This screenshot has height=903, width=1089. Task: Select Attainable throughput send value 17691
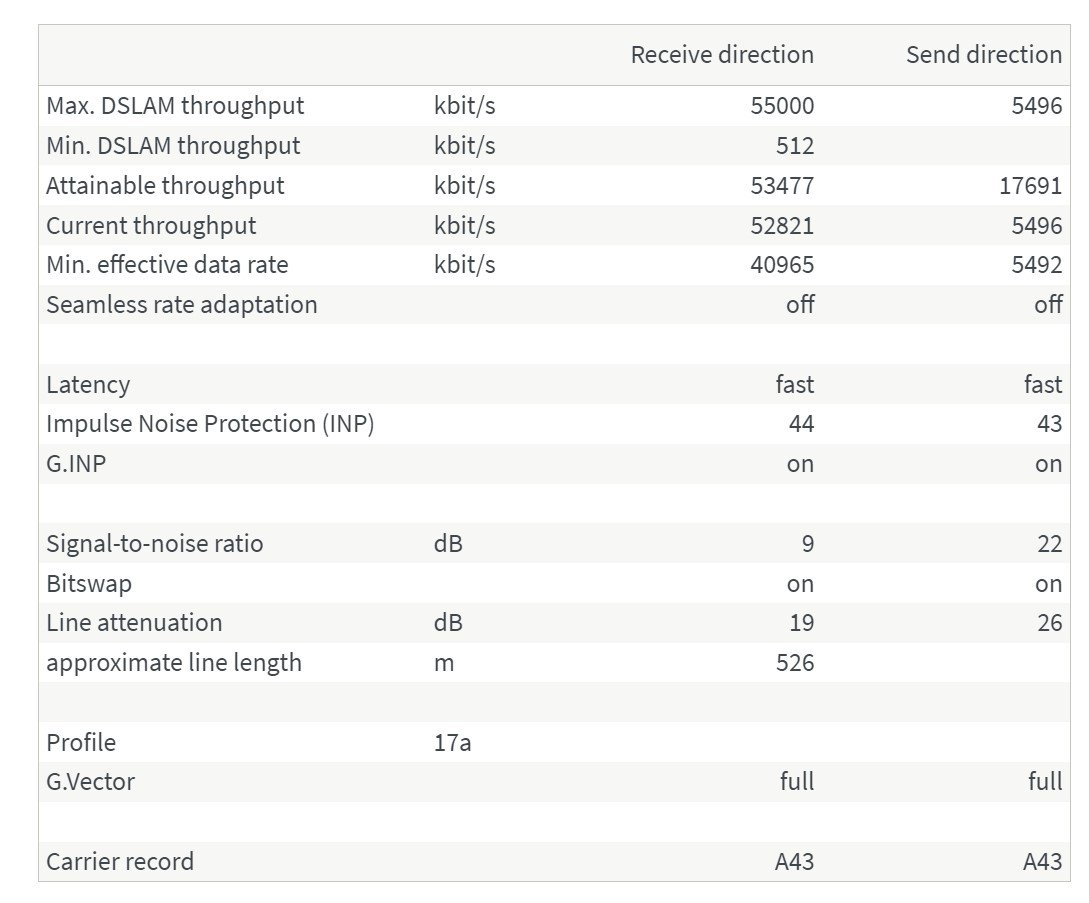click(1031, 185)
